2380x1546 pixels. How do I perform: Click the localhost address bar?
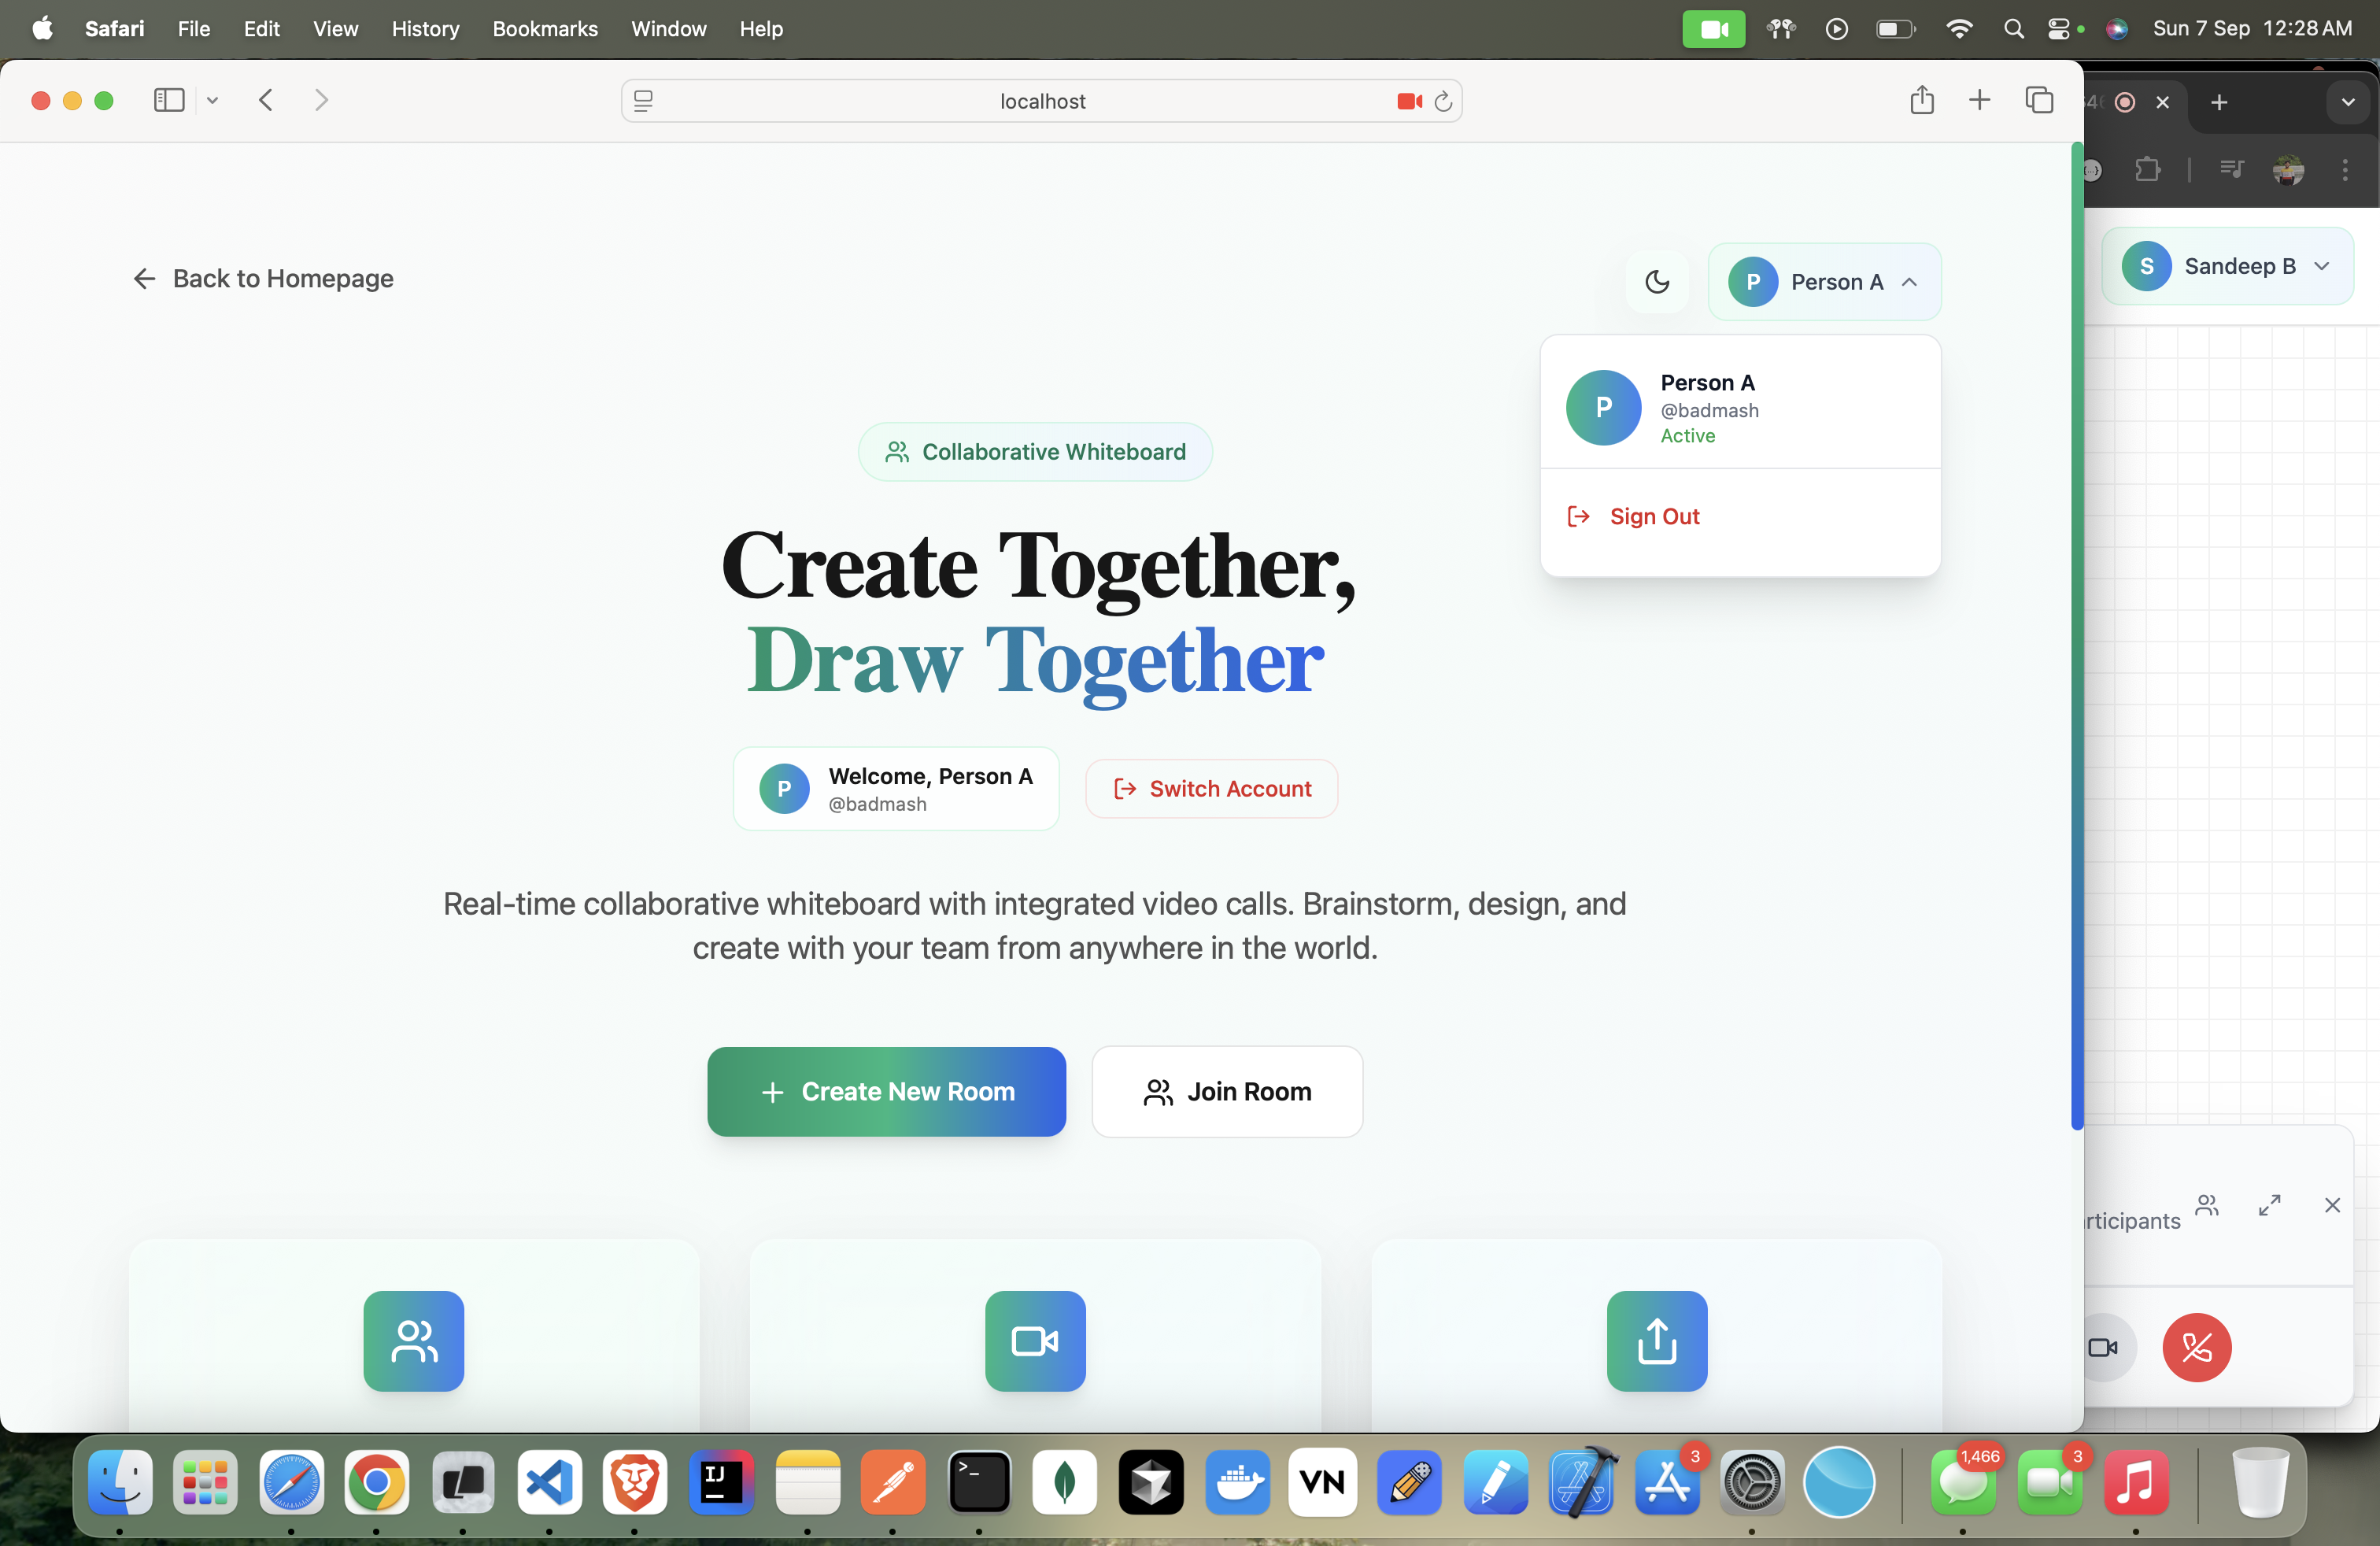click(1041, 101)
